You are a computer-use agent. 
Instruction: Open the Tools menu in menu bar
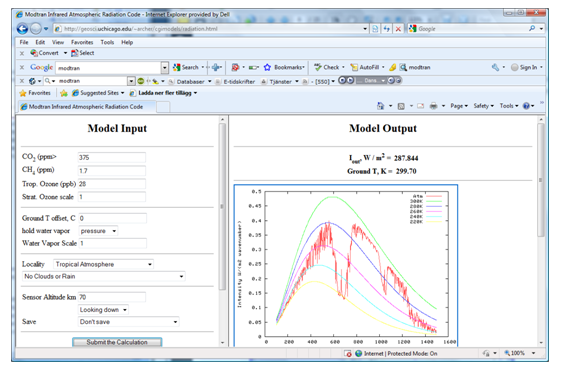point(107,42)
